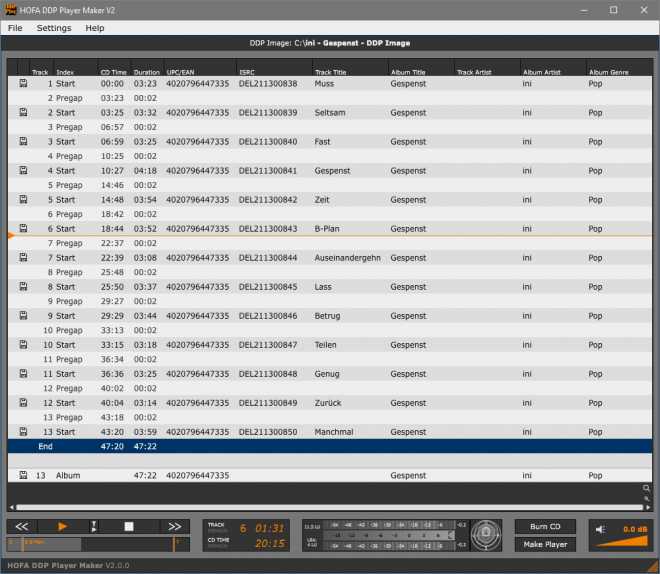Click the Album row duration 47:22
The image size is (660, 574).
145,475
